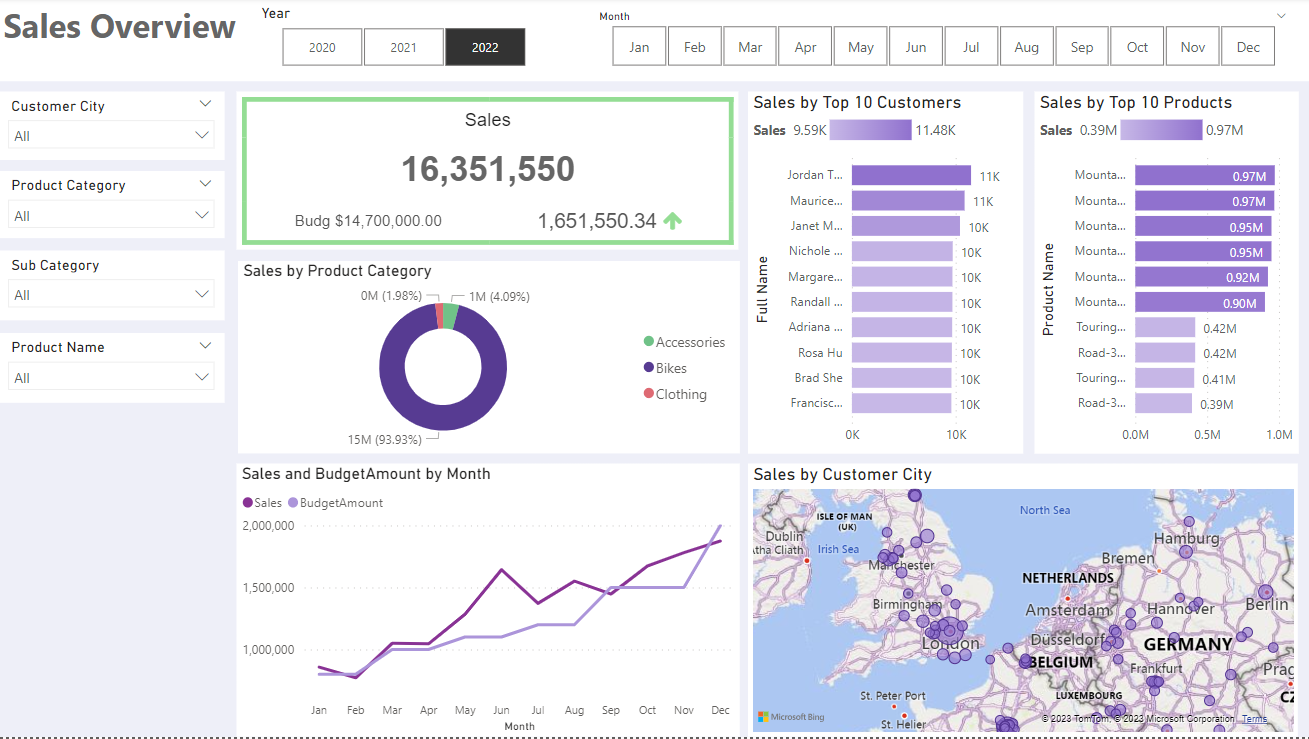Click the Bikes legend marker
The image size is (1309, 739).
(x=649, y=368)
